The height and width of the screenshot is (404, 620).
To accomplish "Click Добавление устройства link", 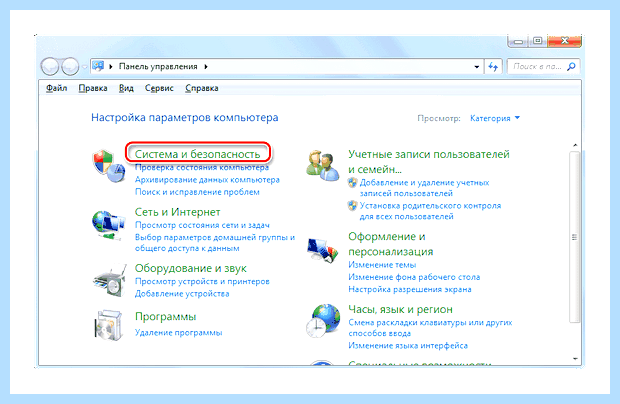I will pyautogui.click(x=182, y=294).
